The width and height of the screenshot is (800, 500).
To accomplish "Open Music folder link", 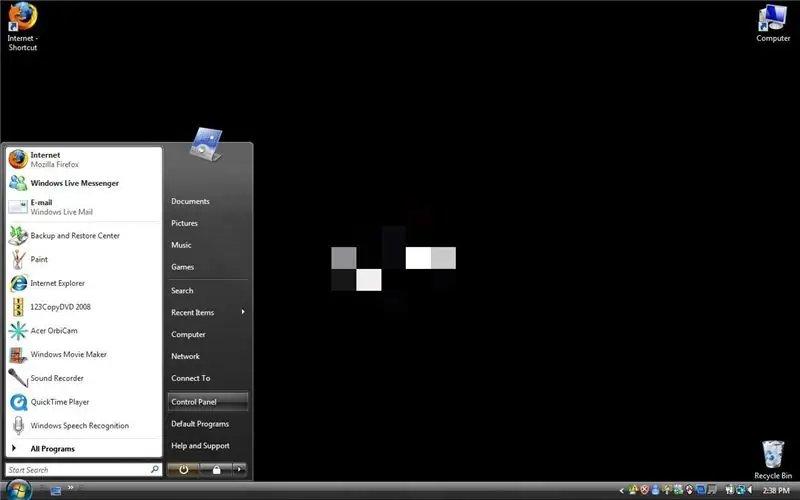I will (x=207, y=245).
